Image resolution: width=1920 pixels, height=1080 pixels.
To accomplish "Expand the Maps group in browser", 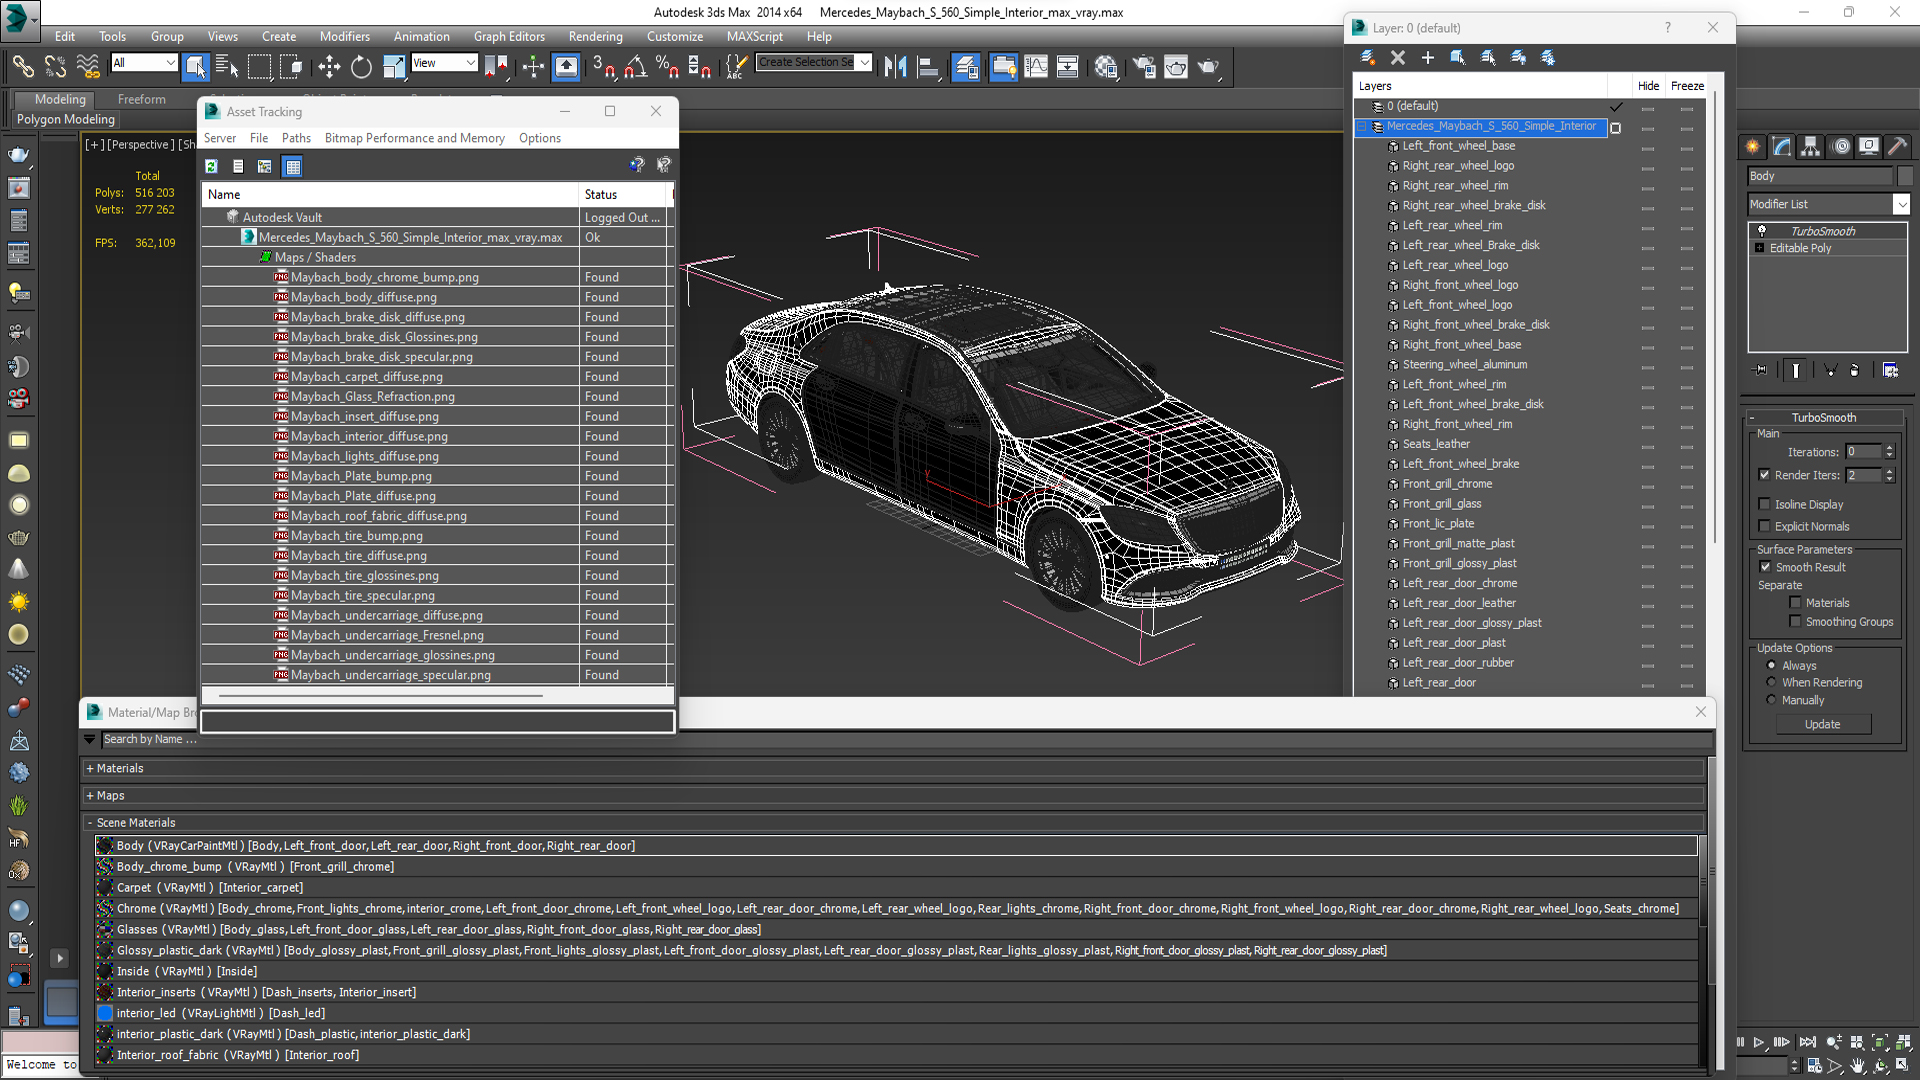I will (x=90, y=796).
